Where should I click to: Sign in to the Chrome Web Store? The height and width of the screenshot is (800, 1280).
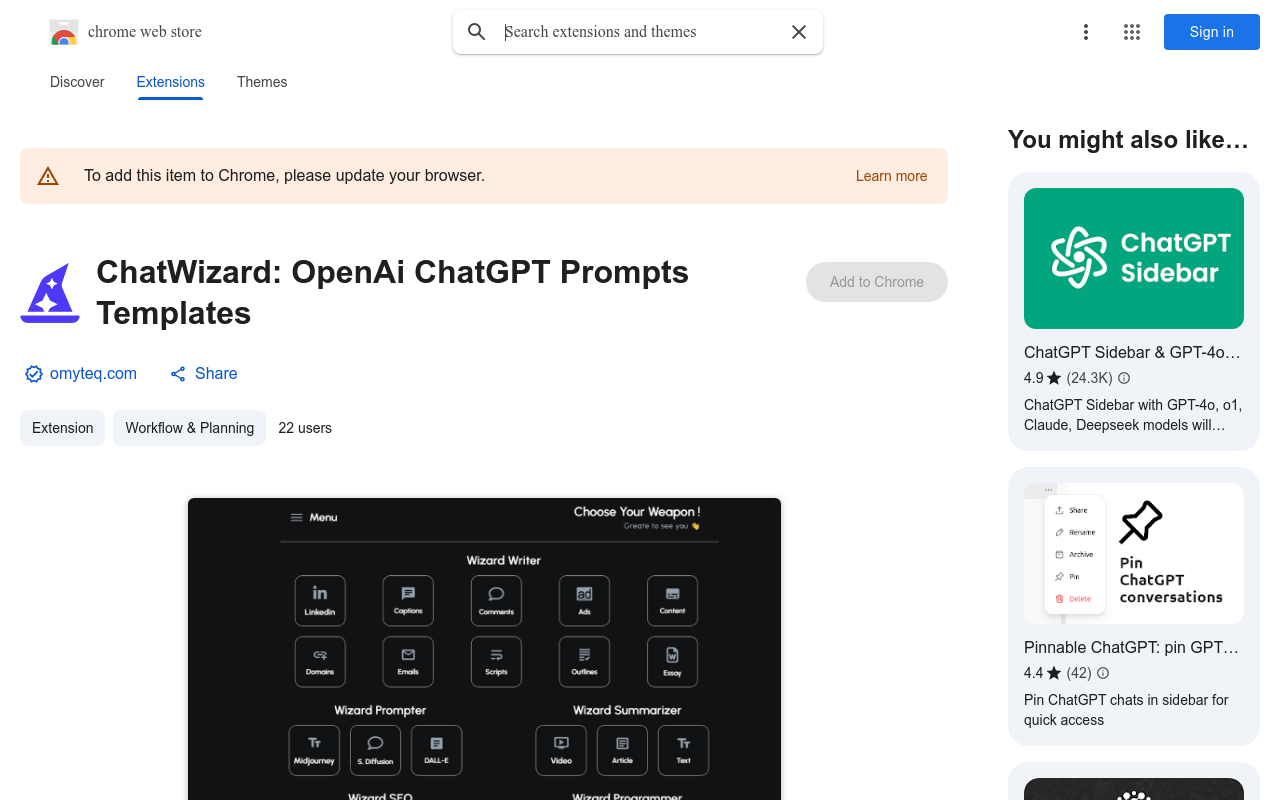[1211, 32]
